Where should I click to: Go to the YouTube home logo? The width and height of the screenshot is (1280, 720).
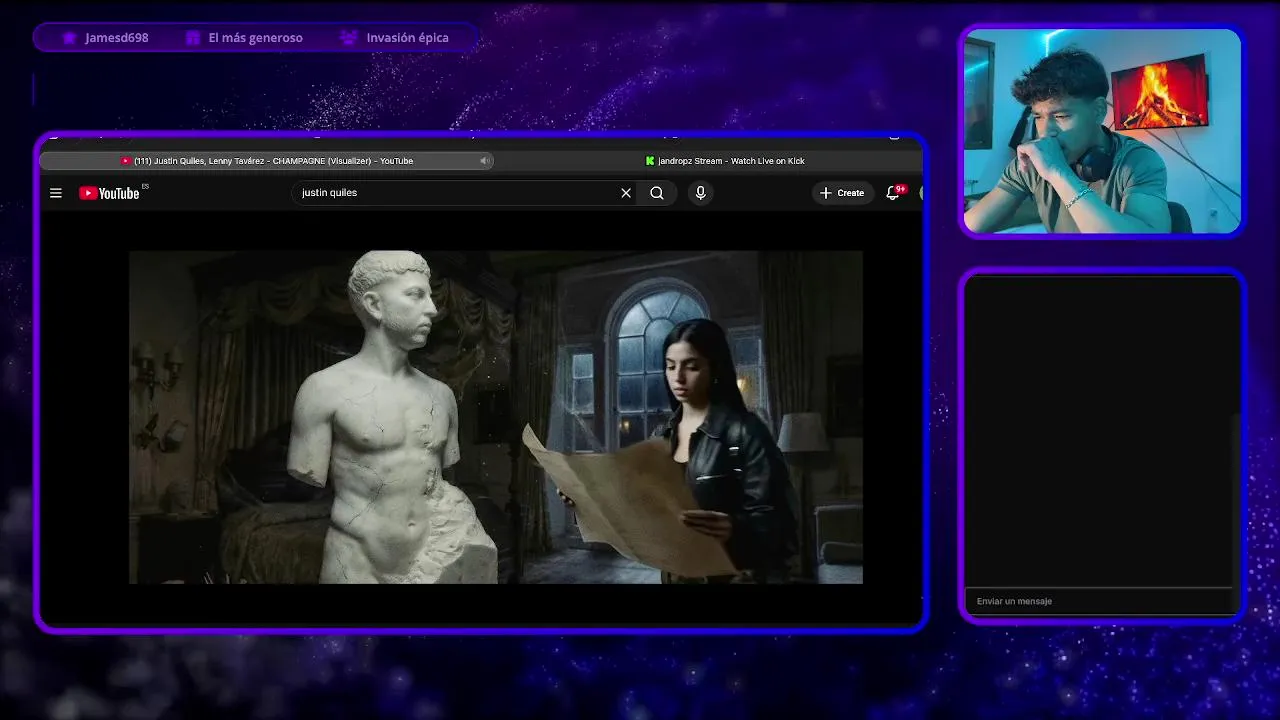point(110,193)
